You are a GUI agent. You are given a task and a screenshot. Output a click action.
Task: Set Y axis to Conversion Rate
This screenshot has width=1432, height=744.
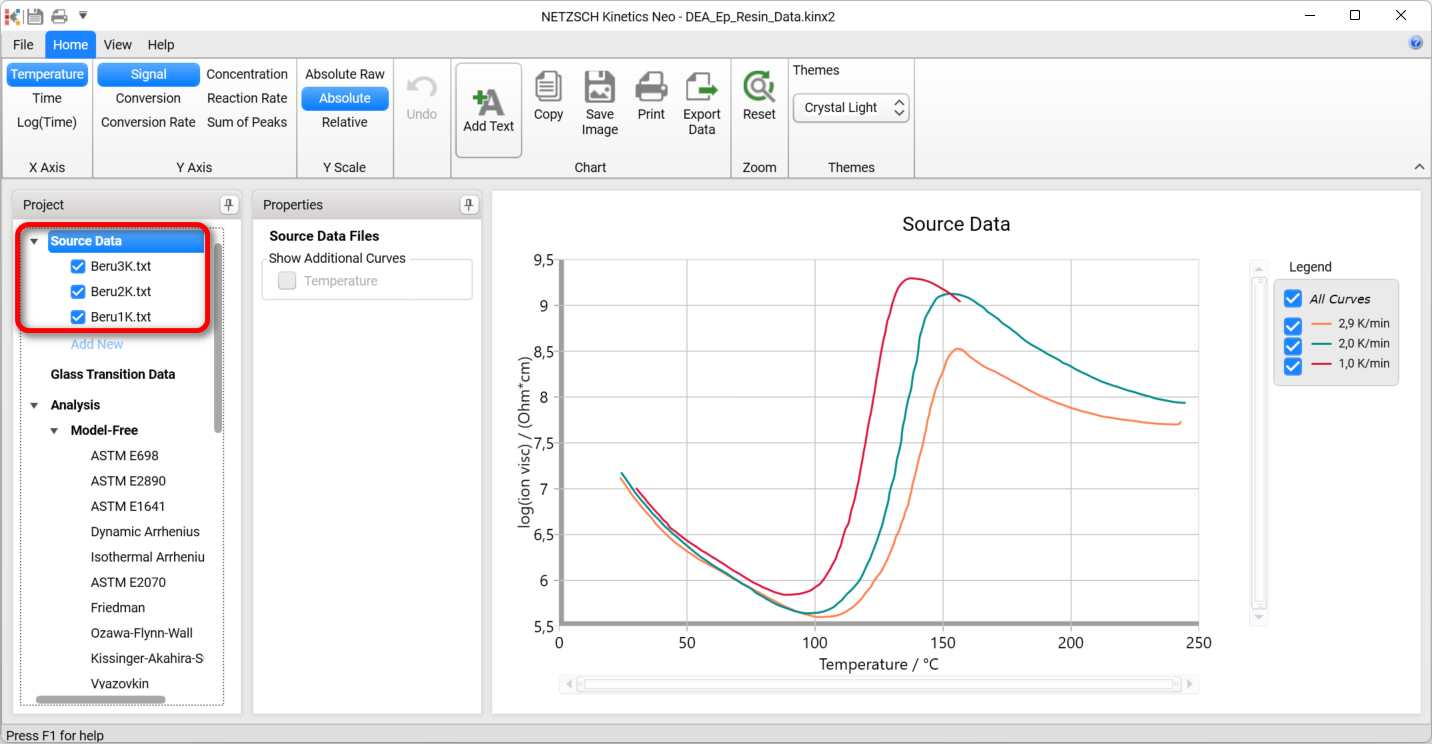148,122
